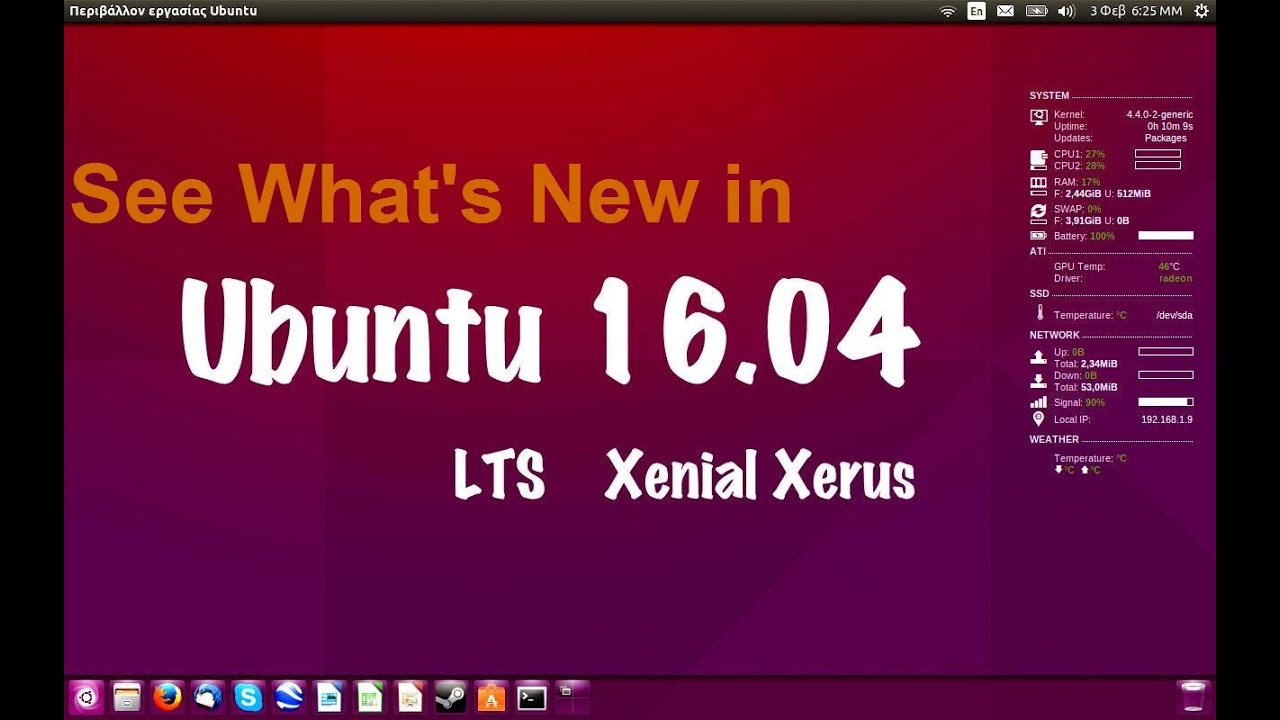1280x720 pixels.
Task: Click the Updates value Packages
Action: (x=1166, y=138)
